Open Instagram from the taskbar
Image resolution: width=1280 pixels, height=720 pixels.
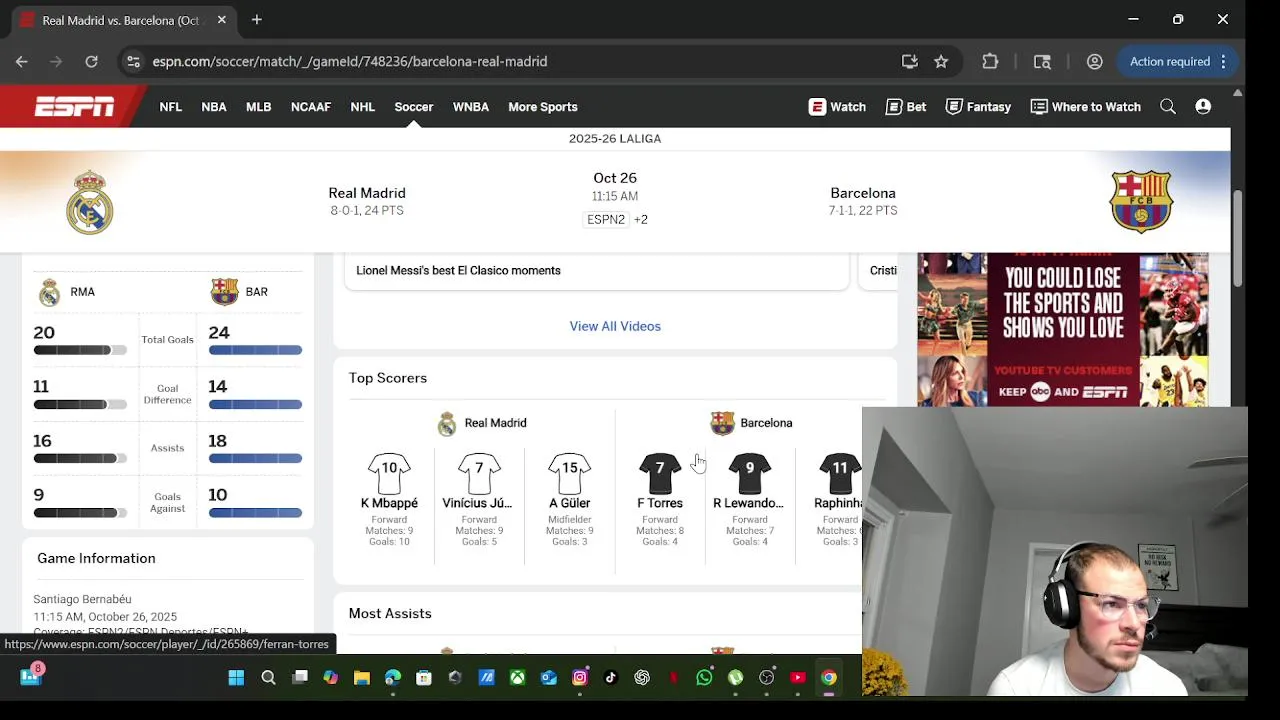click(579, 677)
